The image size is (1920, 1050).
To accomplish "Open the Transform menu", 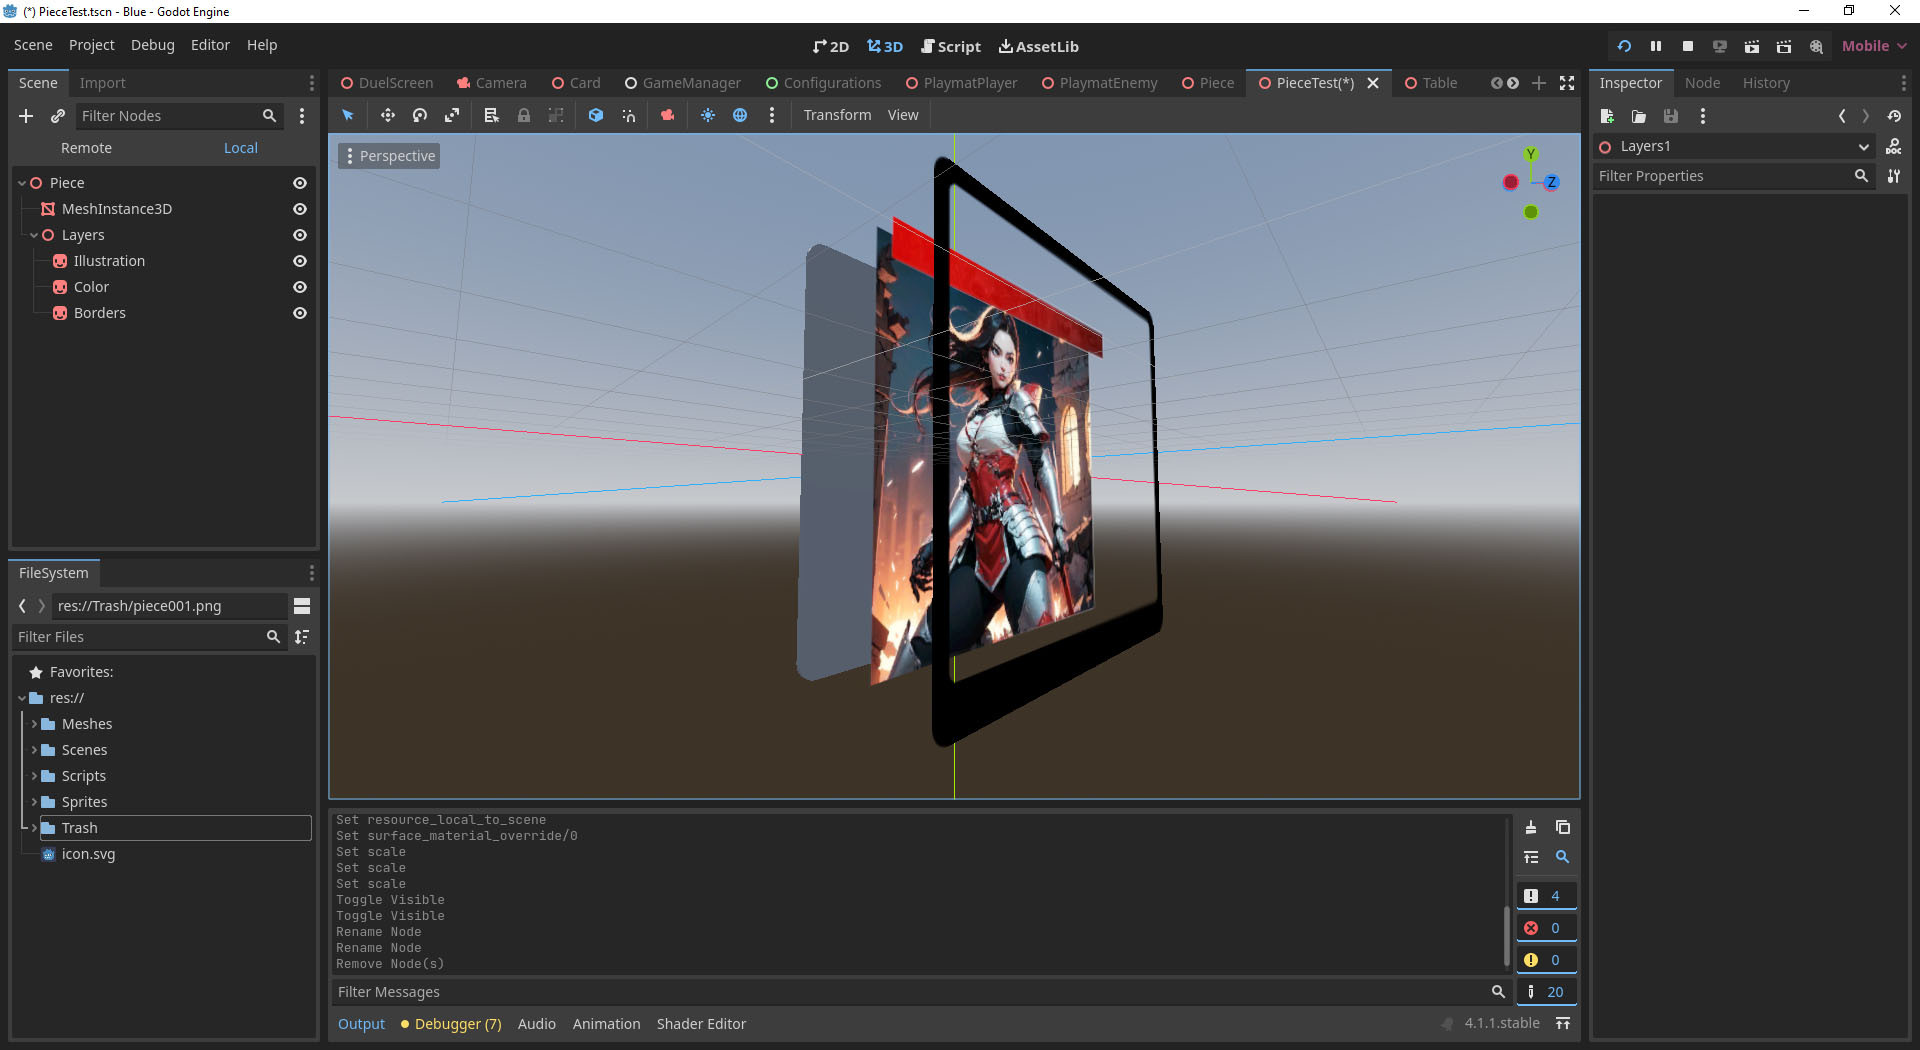I will coord(837,115).
